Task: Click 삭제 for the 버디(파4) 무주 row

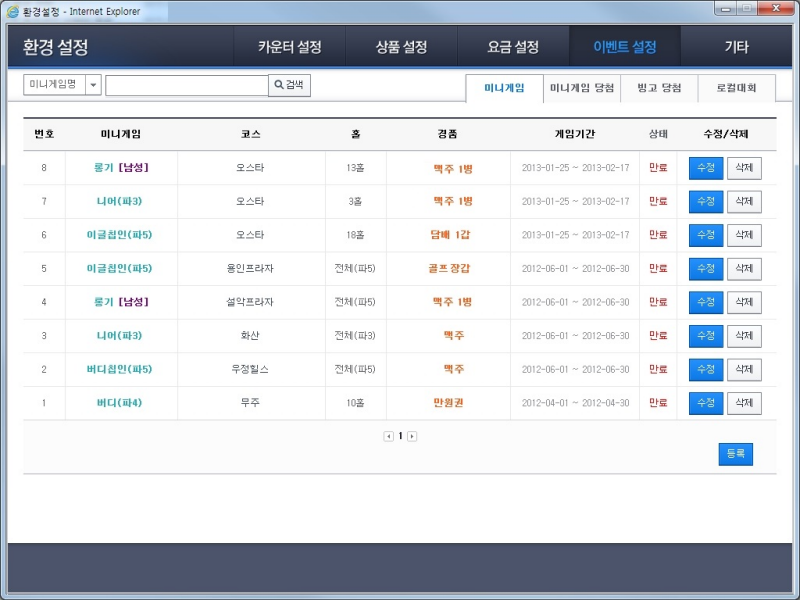Action: tap(743, 403)
